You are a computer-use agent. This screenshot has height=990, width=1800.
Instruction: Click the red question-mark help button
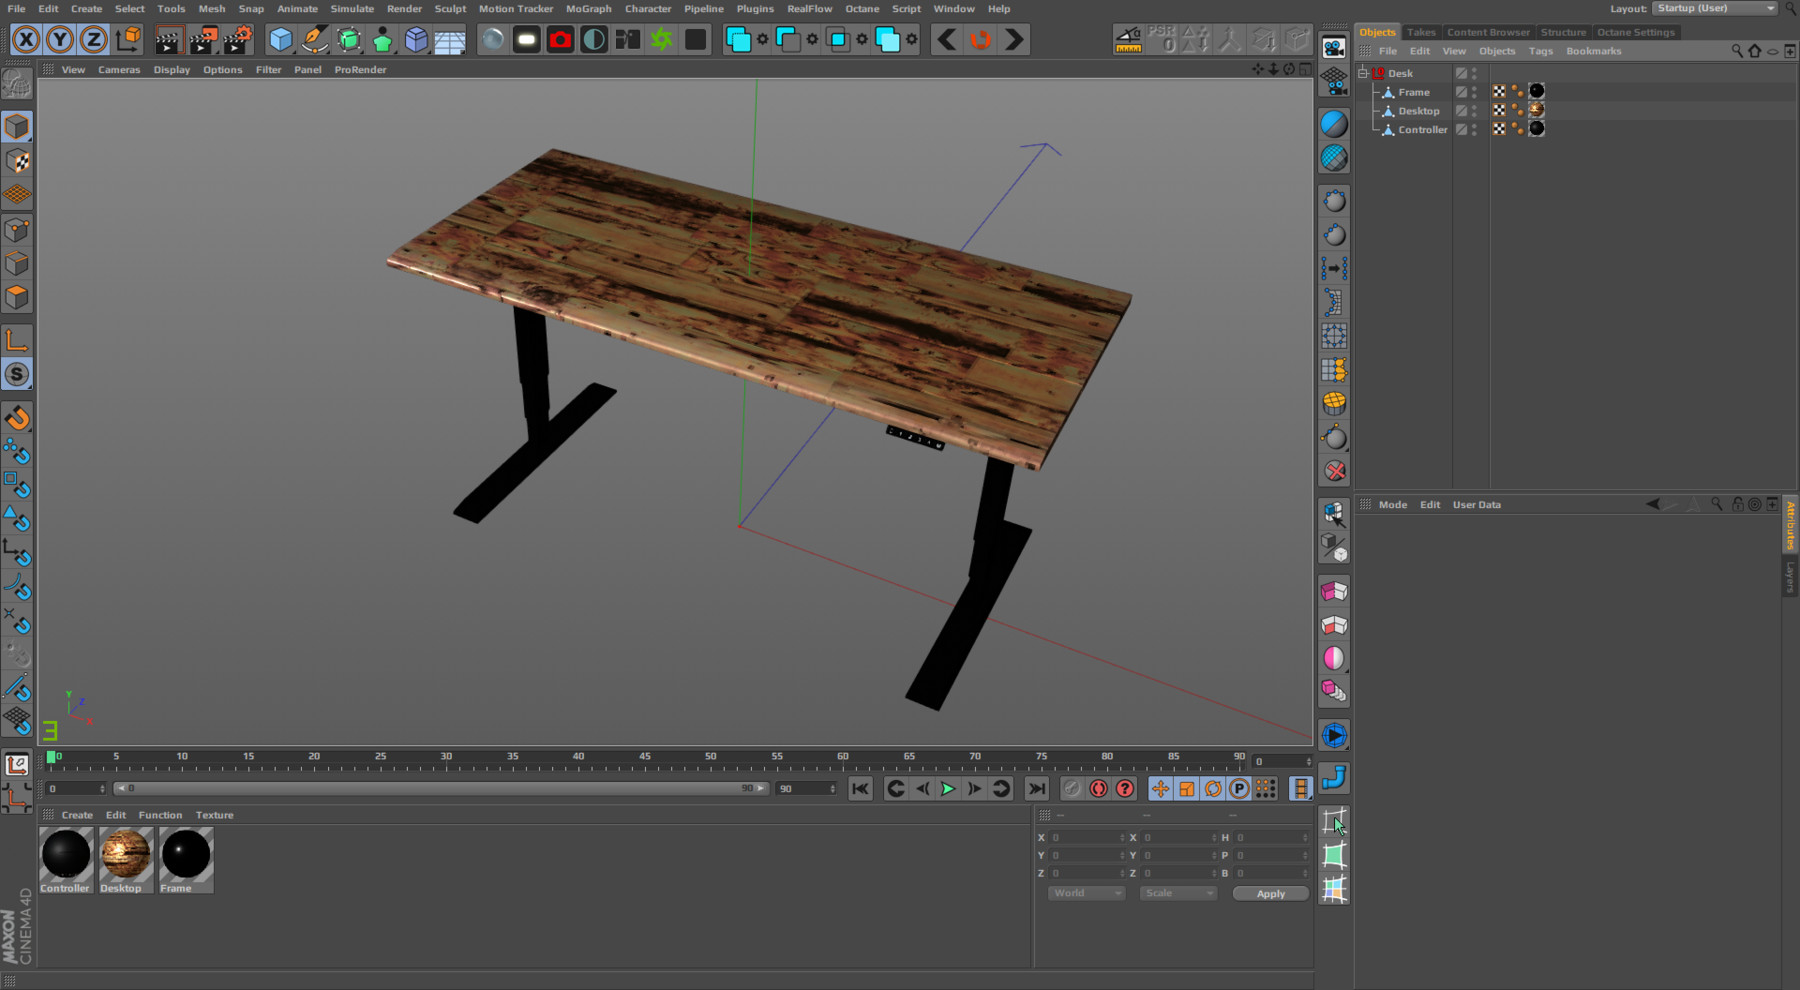pyautogui.click(x=1124, y=788)
